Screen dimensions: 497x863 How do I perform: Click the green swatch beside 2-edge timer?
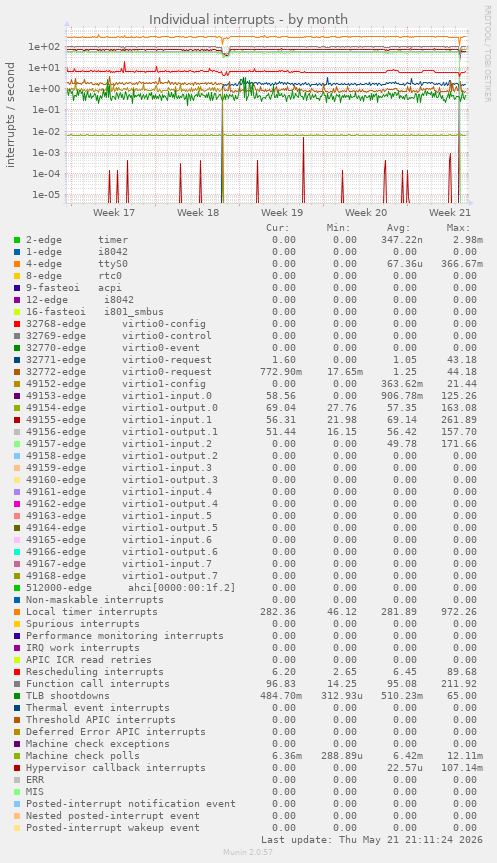click(x=17, y=240)
